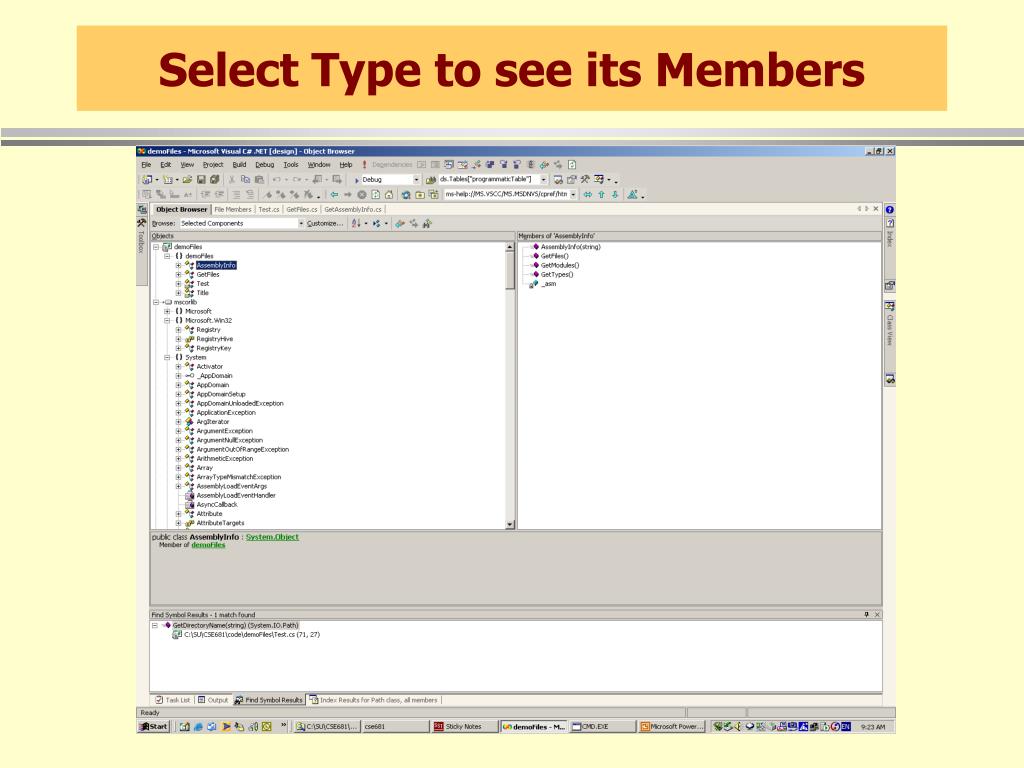1024x768 pixels.
Task: Open the Class View side tab
Action: coord(889,330)
